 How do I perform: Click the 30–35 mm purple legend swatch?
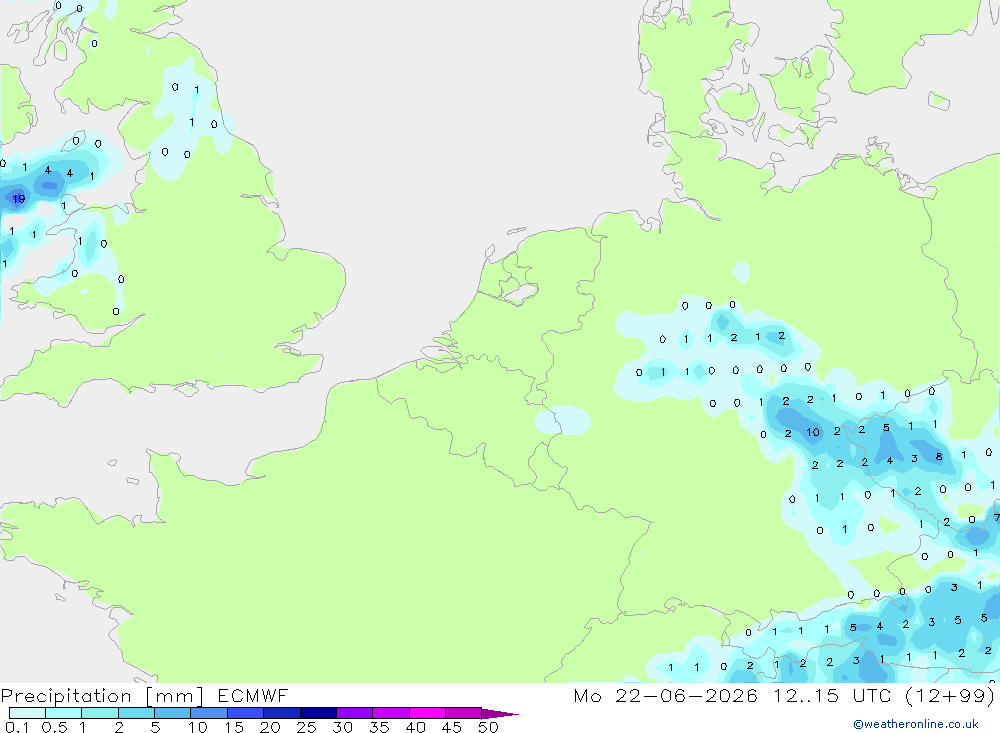click(x=355, y=713)
